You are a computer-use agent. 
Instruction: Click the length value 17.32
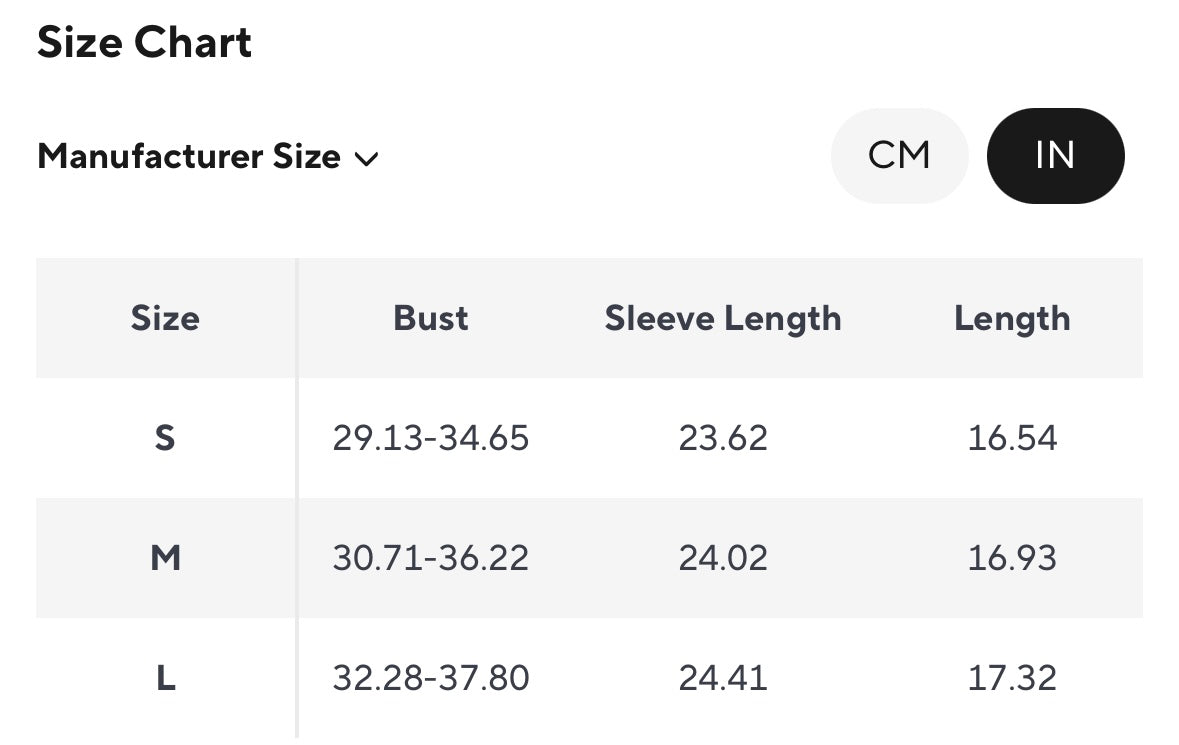tap(1012, 678)
